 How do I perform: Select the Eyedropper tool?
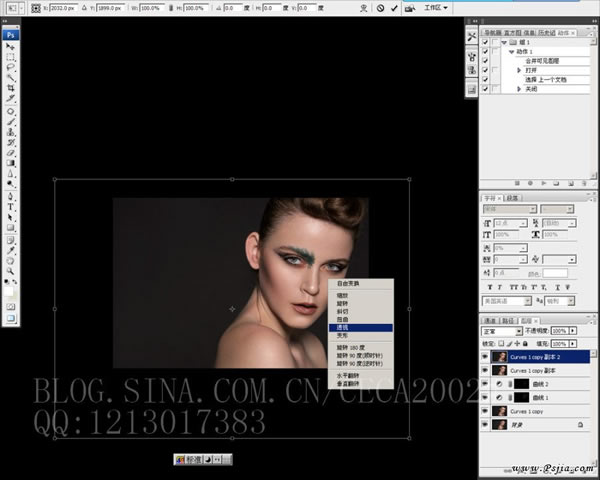10,250
